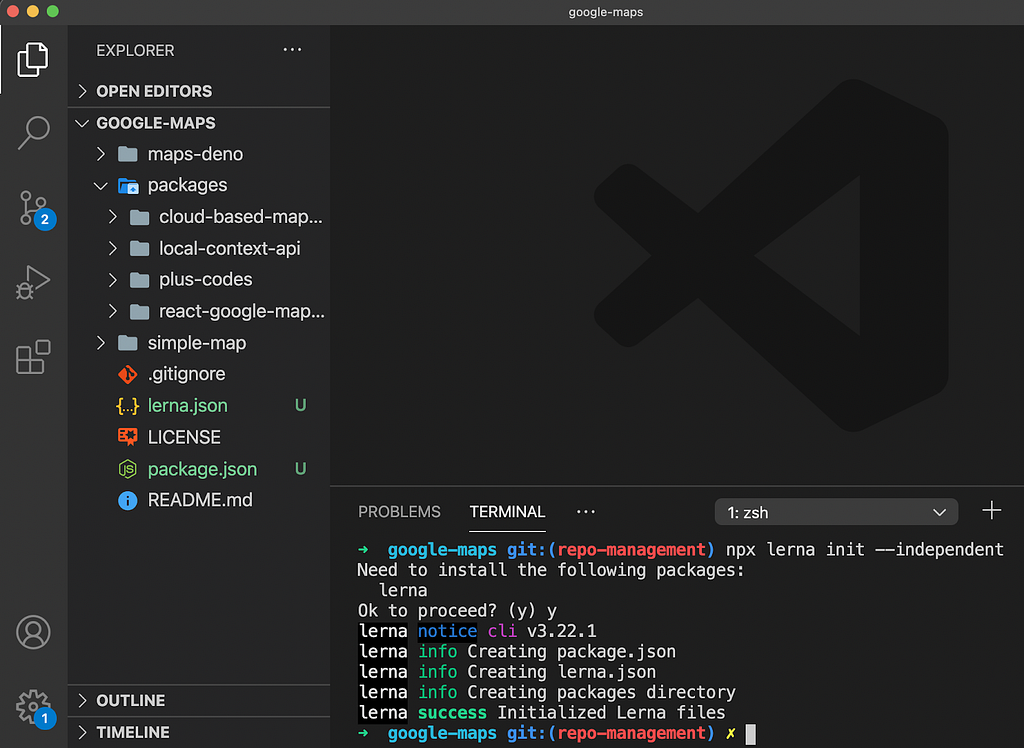Open Explorer more actions ellipsis
Image resolution: width=1024 pixels, height=748 pixels.
[x=292, y=50]
